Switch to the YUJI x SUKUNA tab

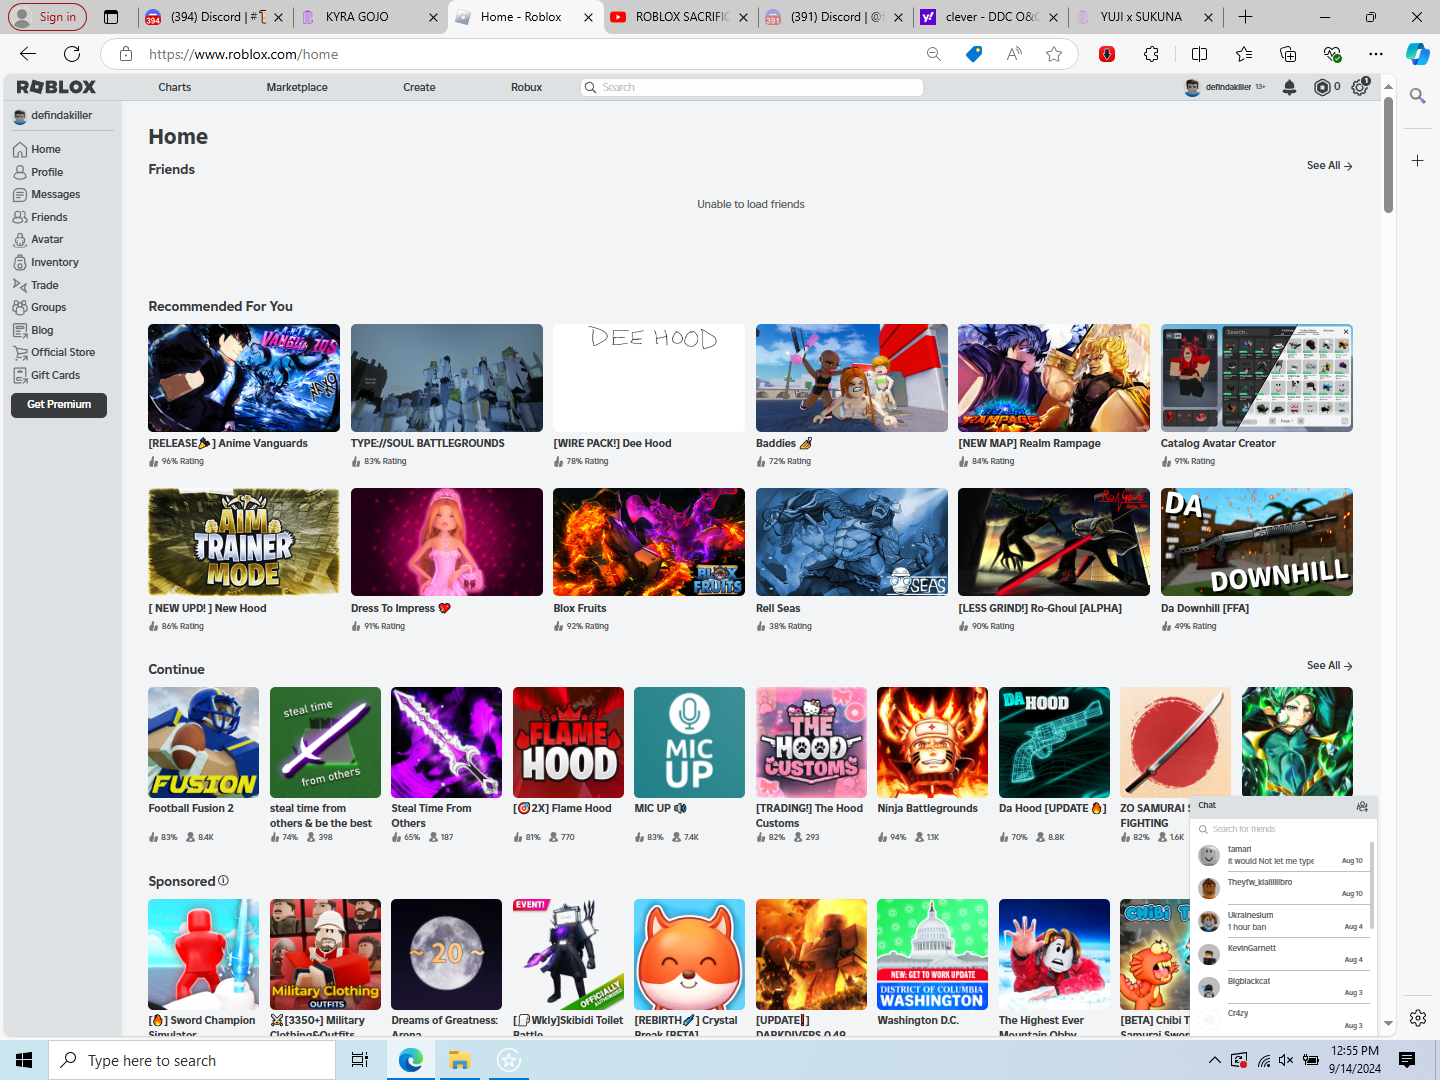pyautogui.click(x=1145, y=17)
